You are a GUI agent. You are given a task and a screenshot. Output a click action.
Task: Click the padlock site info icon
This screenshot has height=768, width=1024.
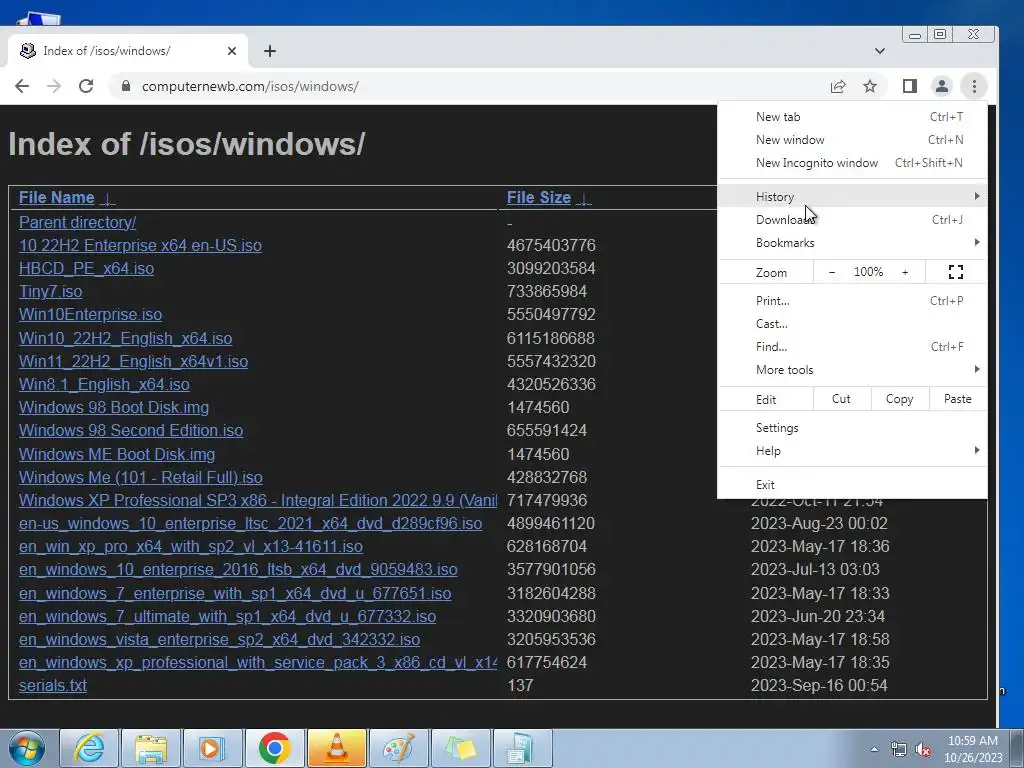tap(125, 86)
